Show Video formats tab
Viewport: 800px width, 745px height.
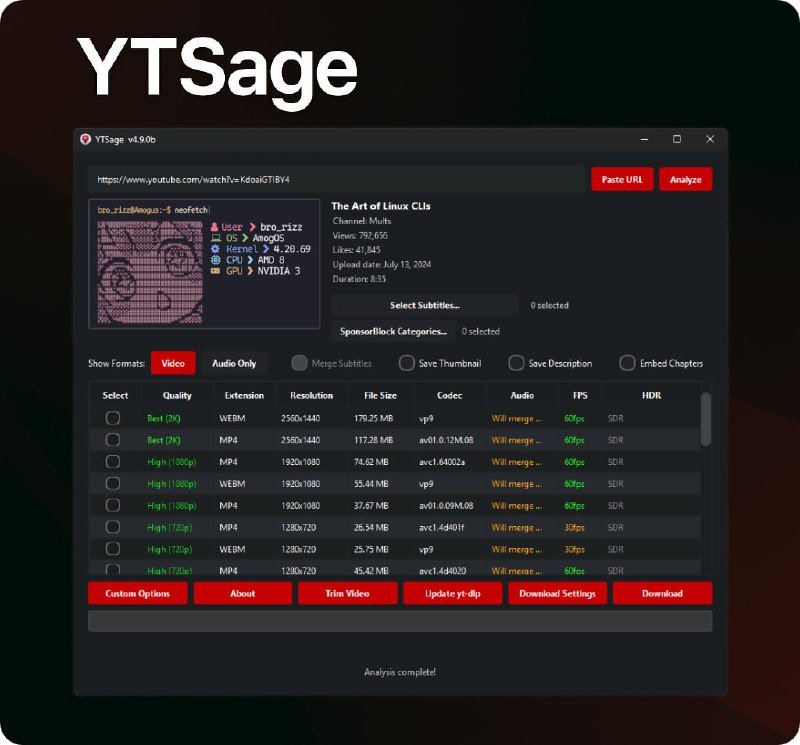click(173, 363)
